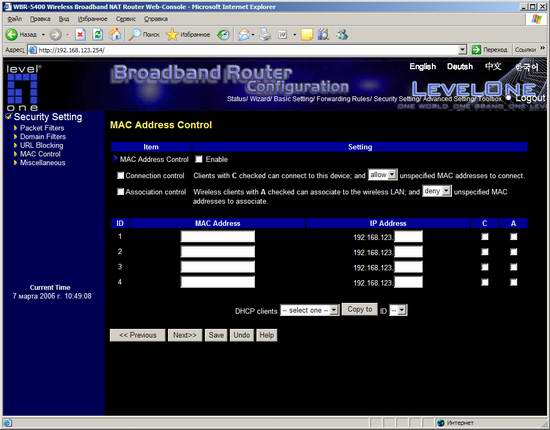Open the deny dropdown for association control
Screen dimensions: 550x430
point(436,191)
